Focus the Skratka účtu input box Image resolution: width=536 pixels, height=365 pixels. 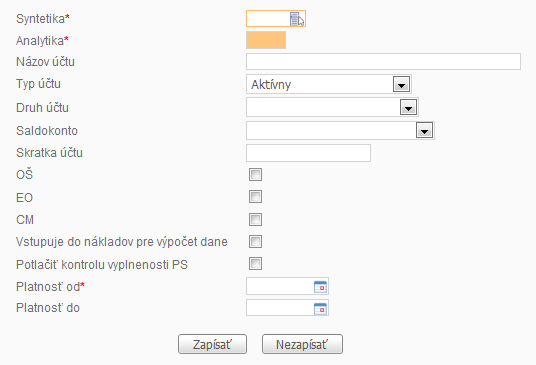pos(308,153)
